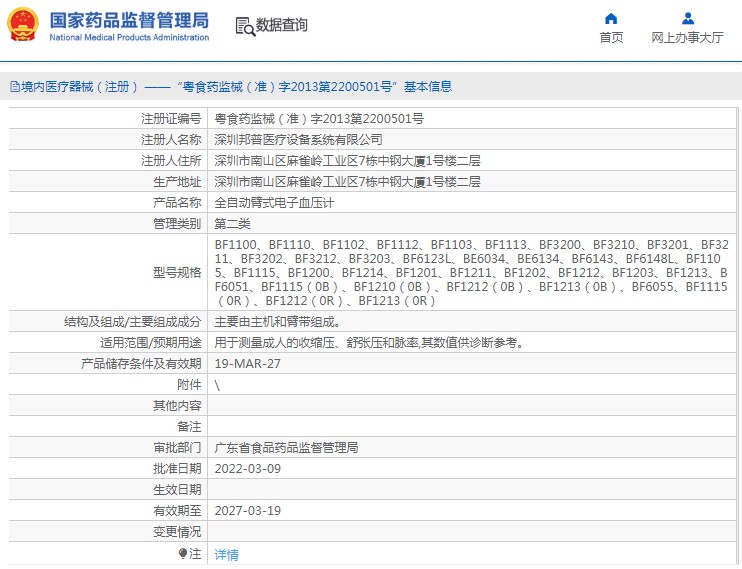Click the home house icon

(611, 18)
